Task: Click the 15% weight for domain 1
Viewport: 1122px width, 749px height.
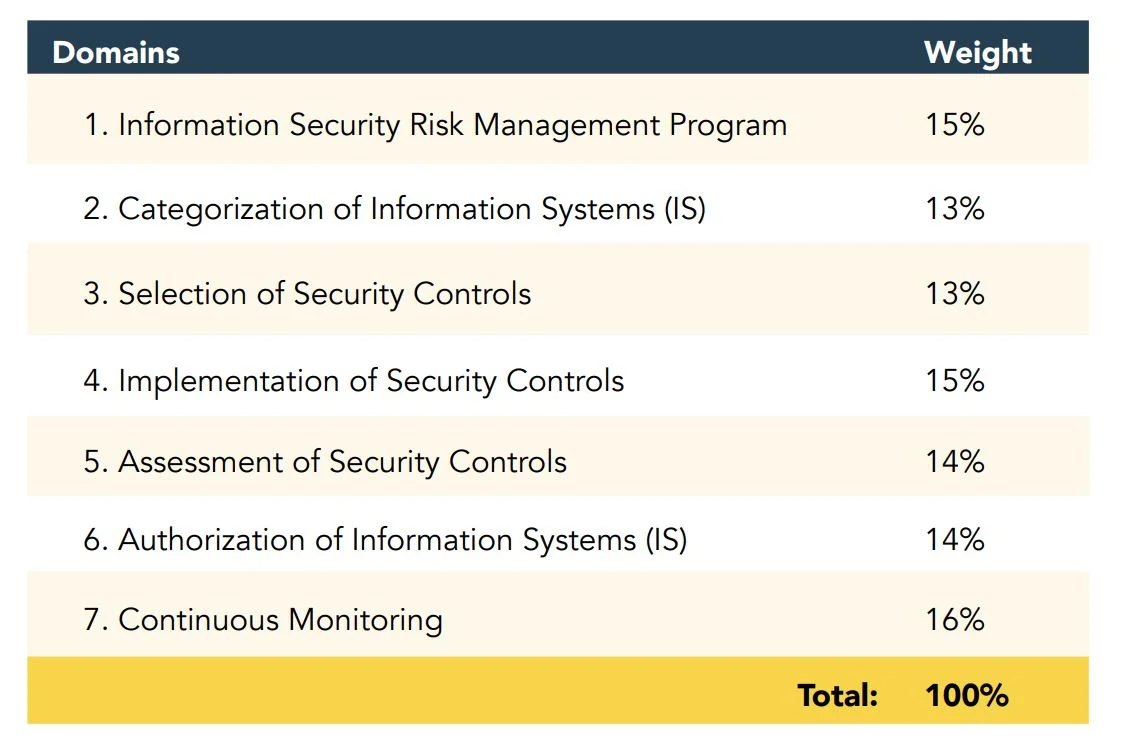Action: (955, 125)
